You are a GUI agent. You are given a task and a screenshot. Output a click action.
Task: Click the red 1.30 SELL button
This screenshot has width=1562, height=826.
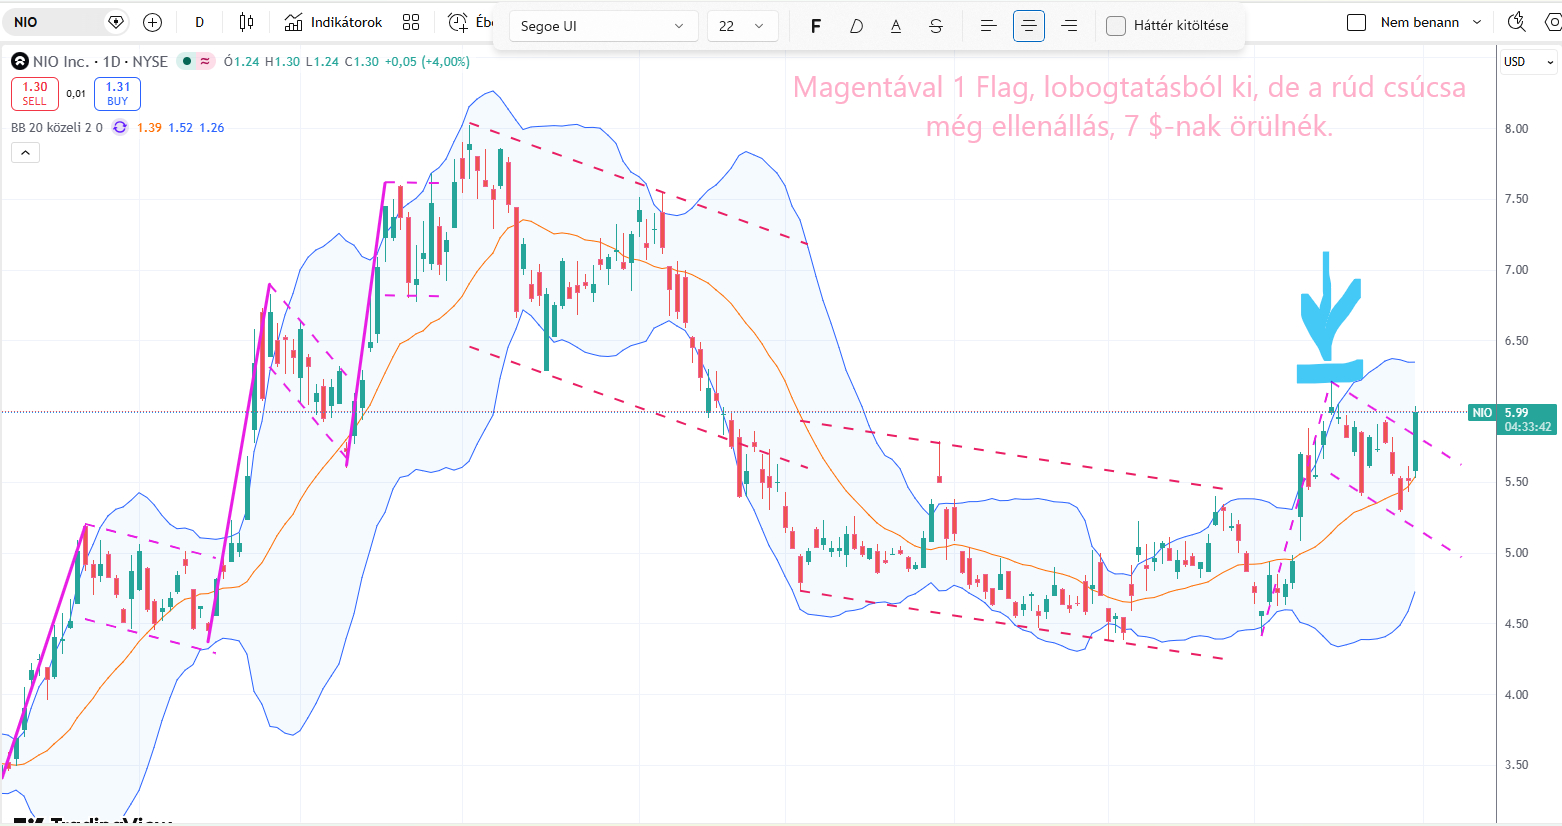(35, 94)
